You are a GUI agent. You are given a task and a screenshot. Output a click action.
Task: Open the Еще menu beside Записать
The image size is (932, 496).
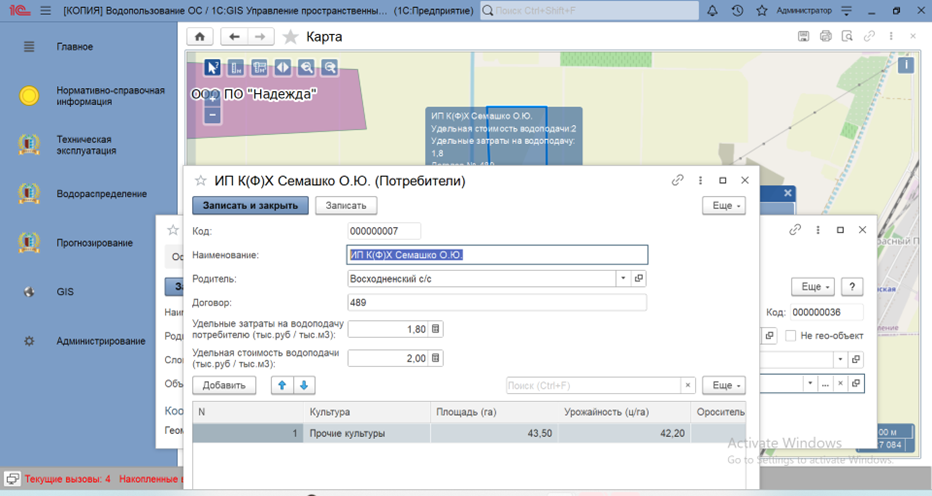pos(724,206)
